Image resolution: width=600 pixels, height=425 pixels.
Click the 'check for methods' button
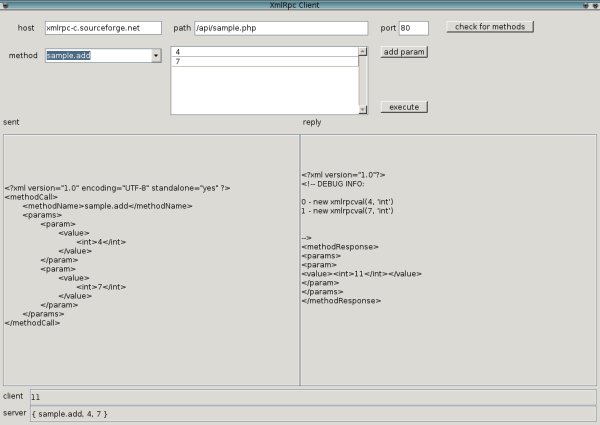(x=490, y=26)
